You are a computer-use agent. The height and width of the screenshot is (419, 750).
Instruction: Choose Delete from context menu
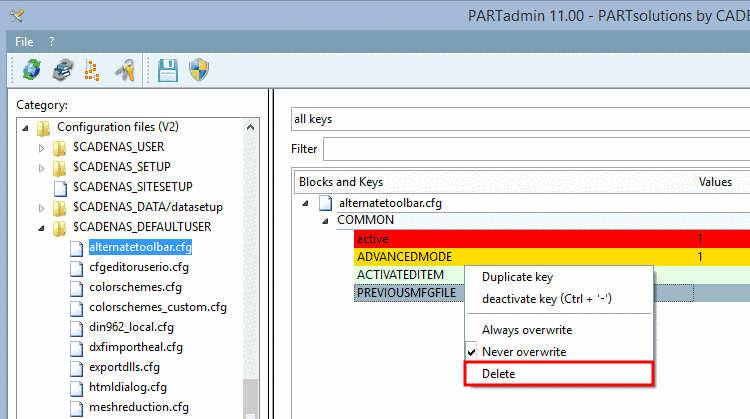click(559, 374)
